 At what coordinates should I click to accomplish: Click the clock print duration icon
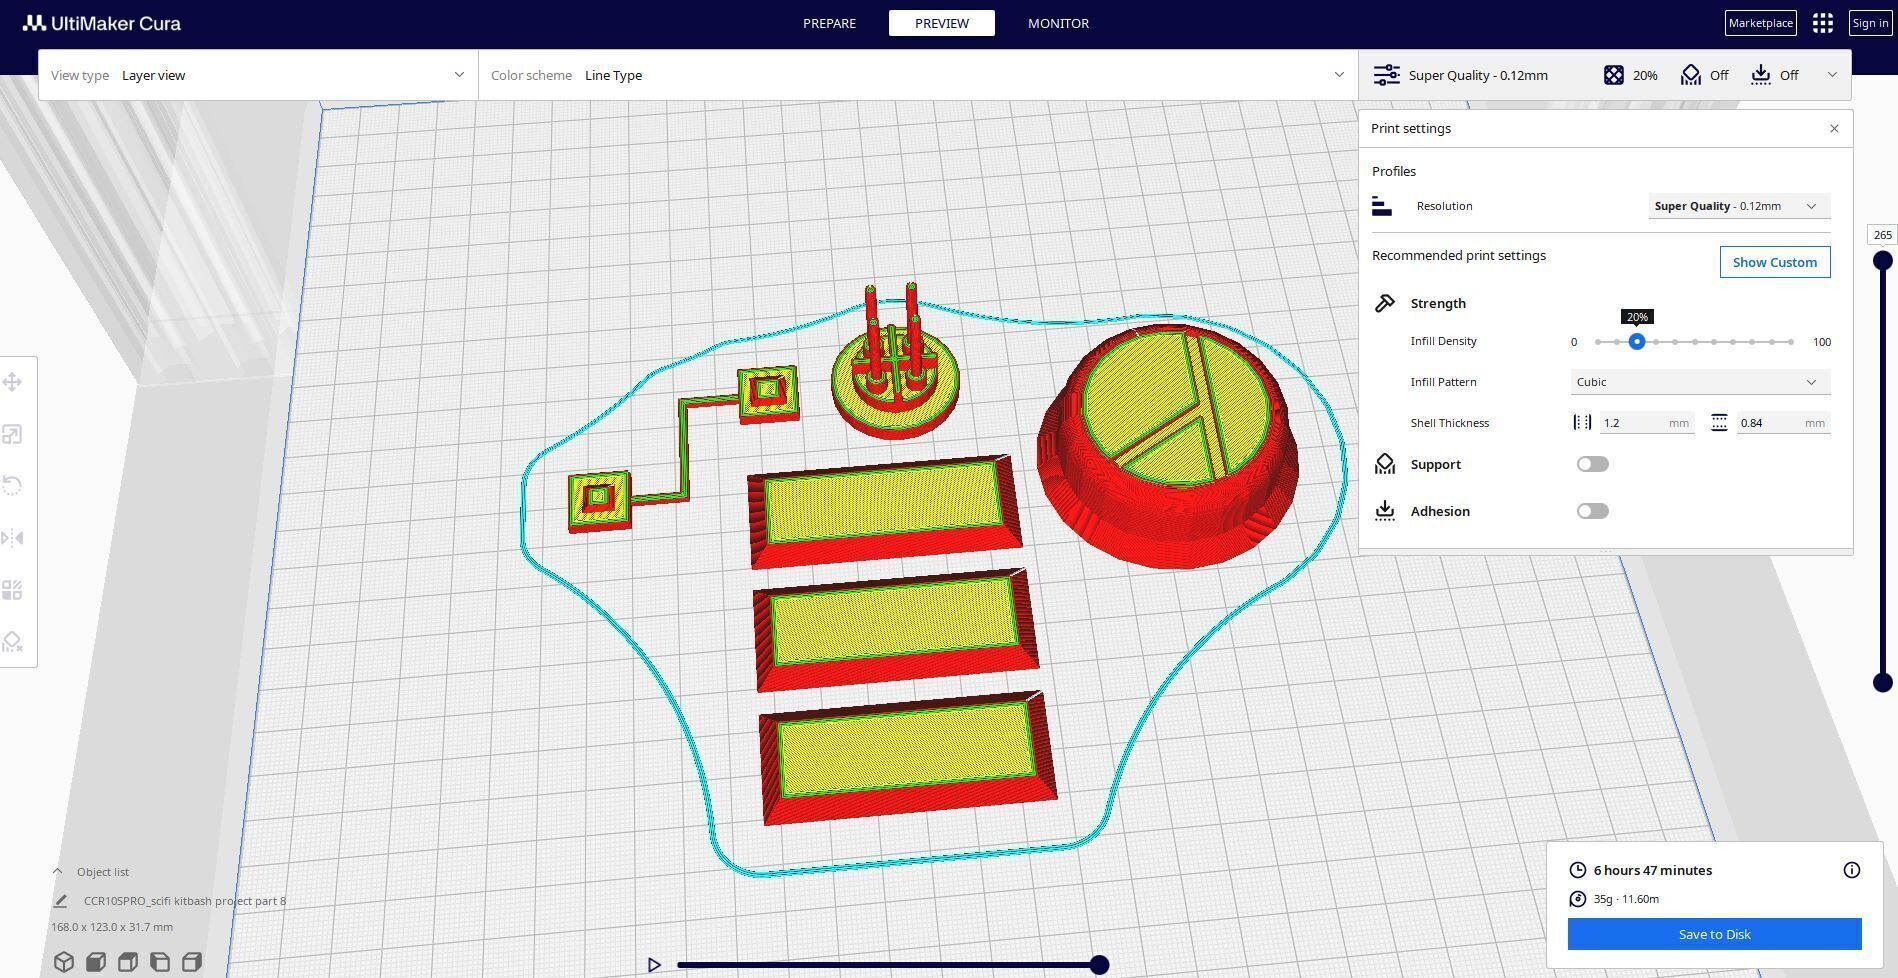[1578, 870]
